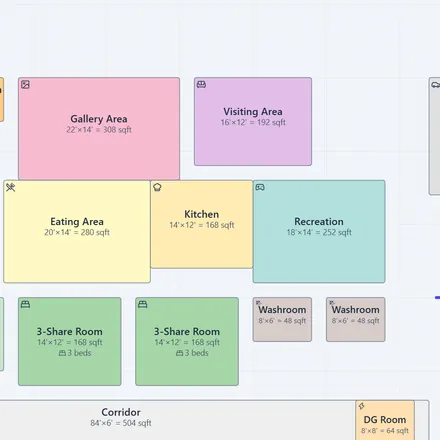Viewport: 440px width, 440px height.
Task: Click bed icon on right 3-Share Room
Action: tap(143, 304)
